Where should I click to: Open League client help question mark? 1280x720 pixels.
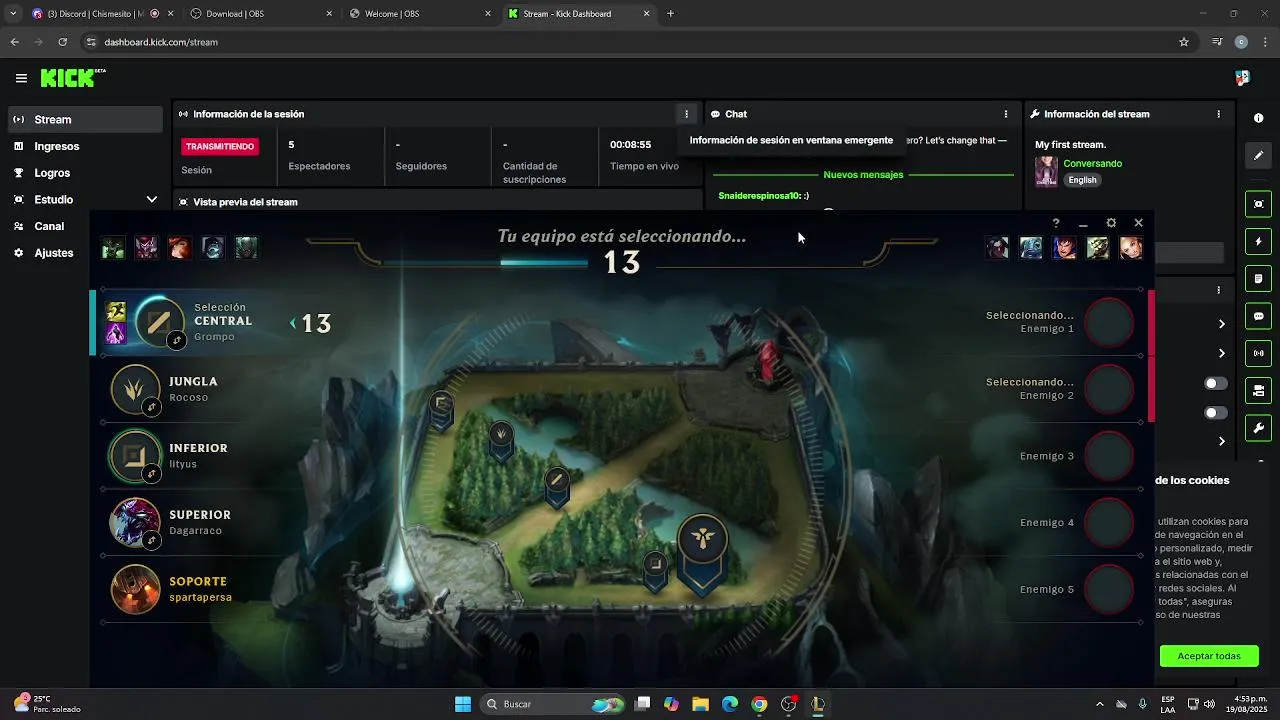[1055, 223]
